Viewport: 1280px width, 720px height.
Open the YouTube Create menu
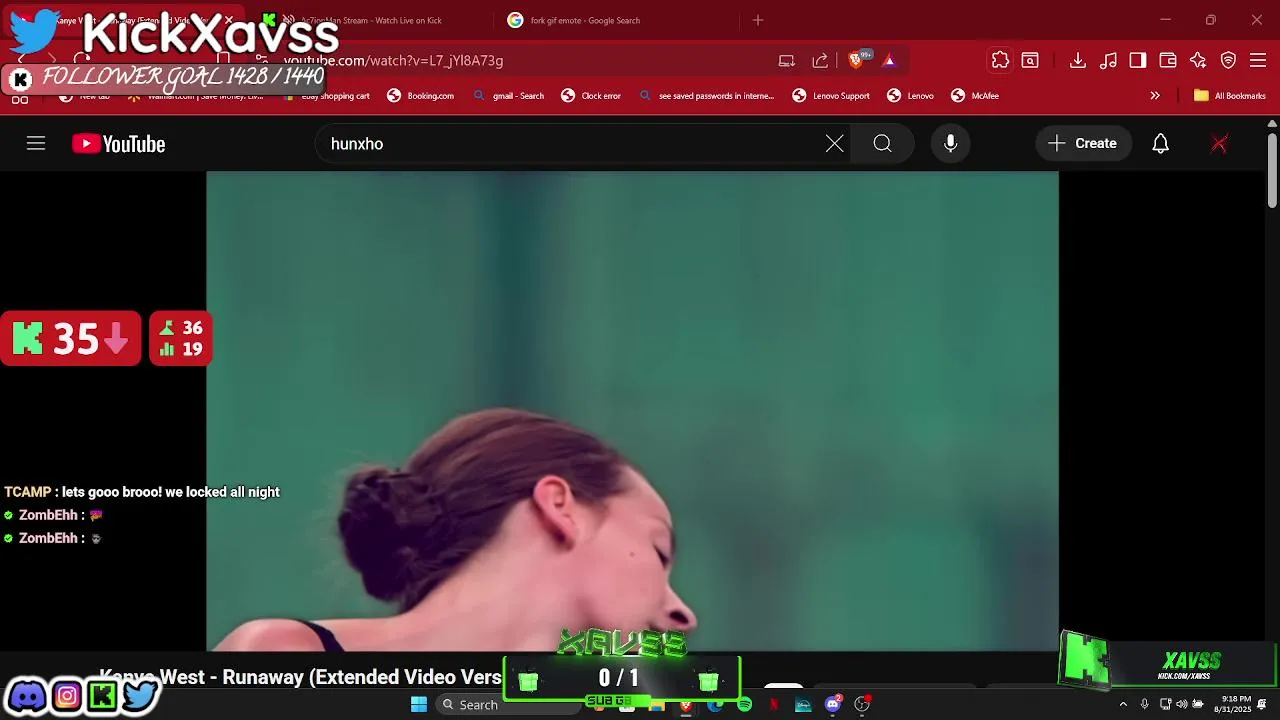(1083, 144)
